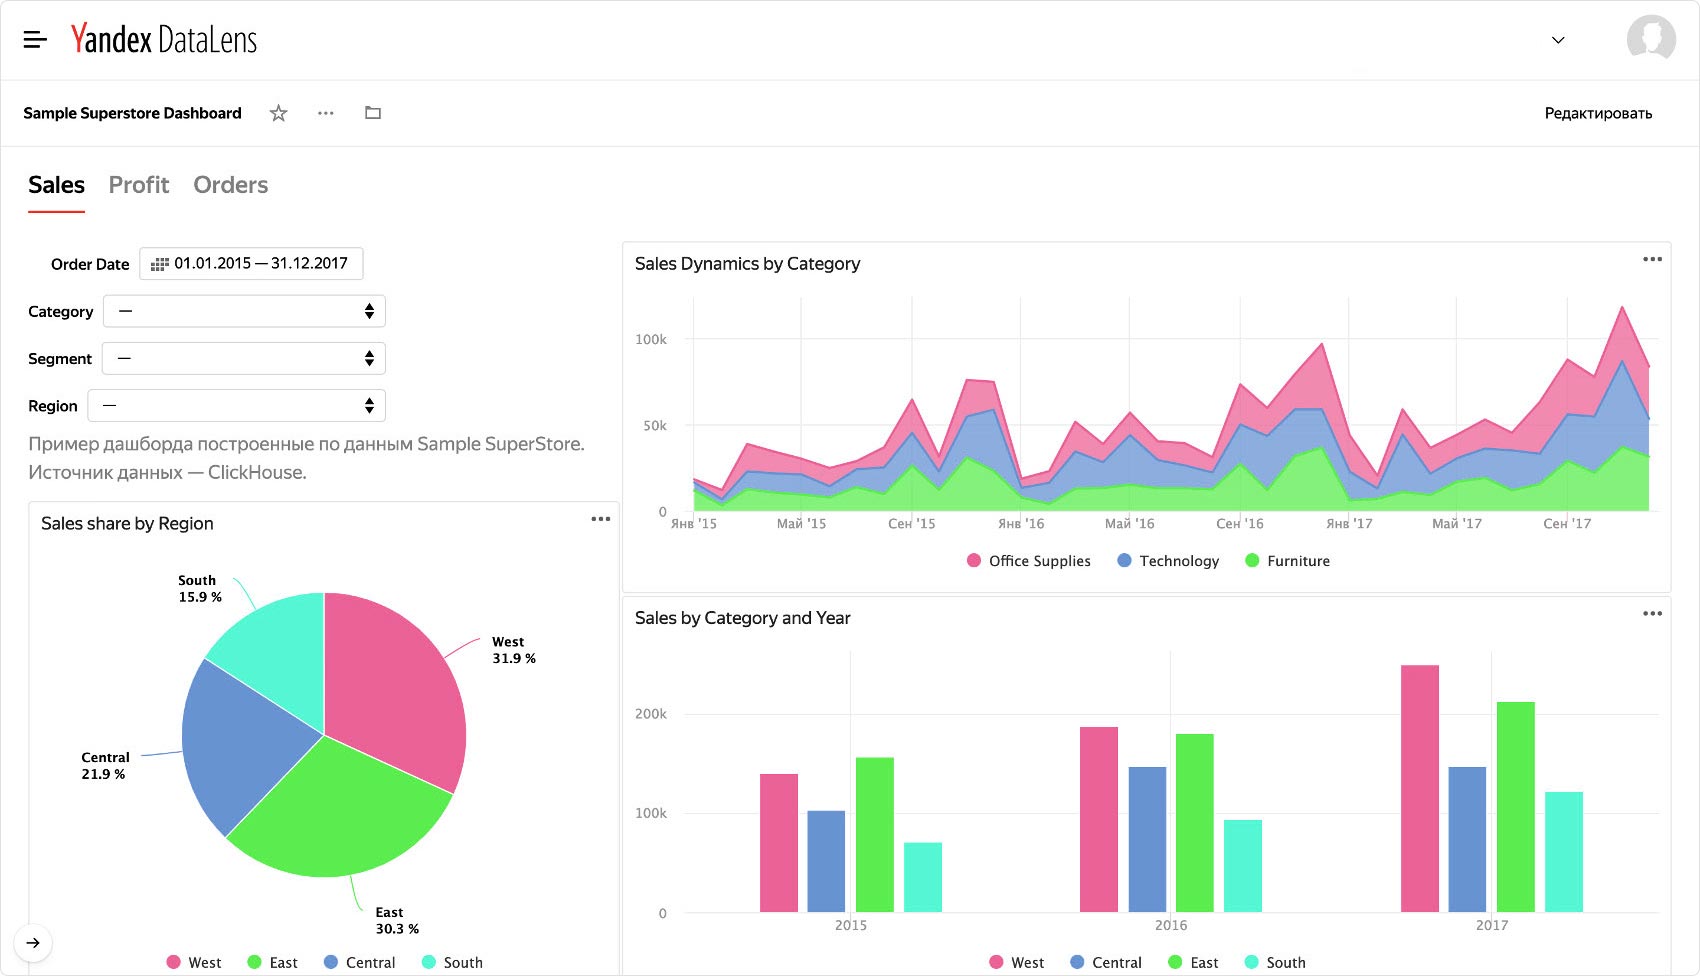1700x976 pixels.
Task: Toggle South legend in bar chart
Action: [x=1275, y=962]
